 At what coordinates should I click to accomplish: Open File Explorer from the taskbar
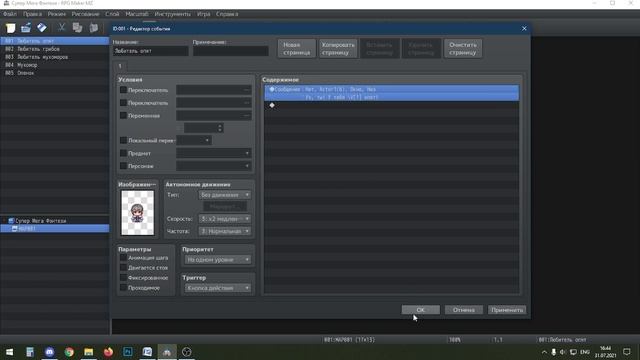89,352
